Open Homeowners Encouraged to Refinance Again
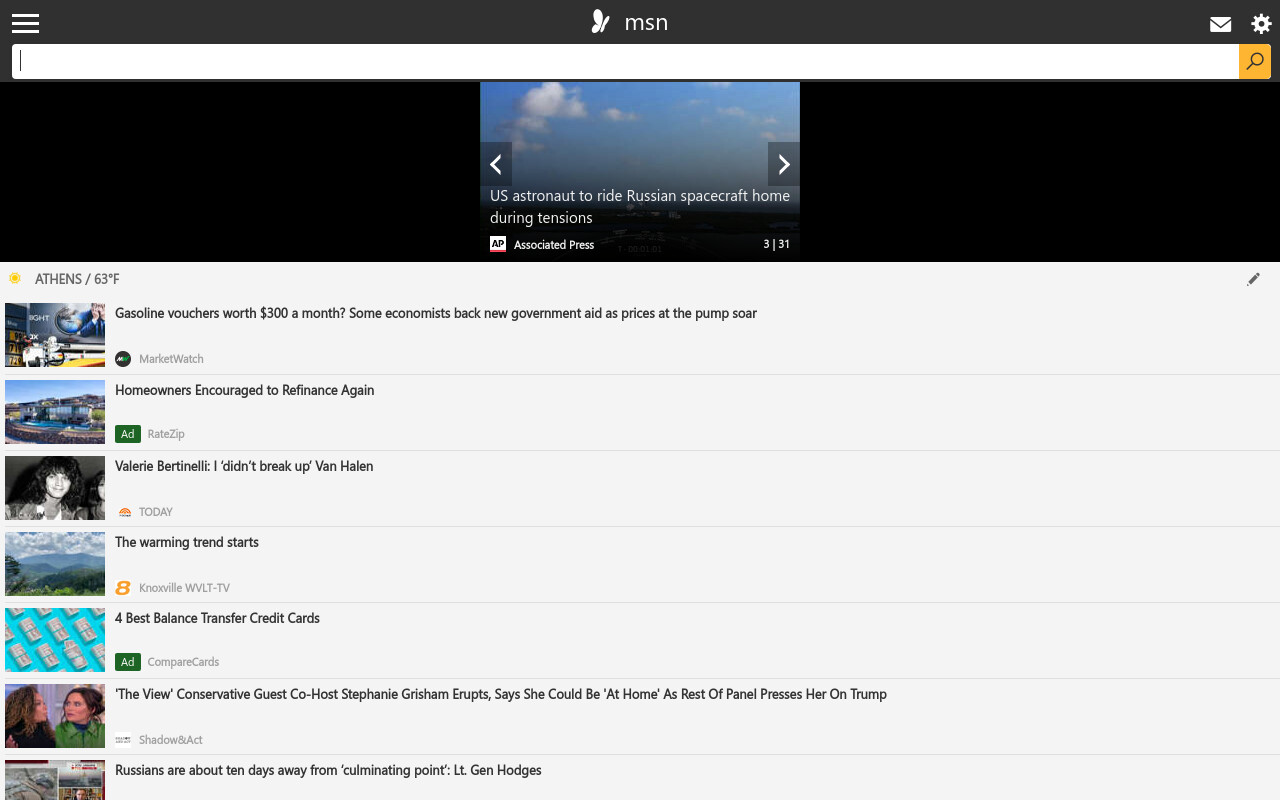Image resolution: width=1280 pixels, height=800 pixels. click(245, 390)
